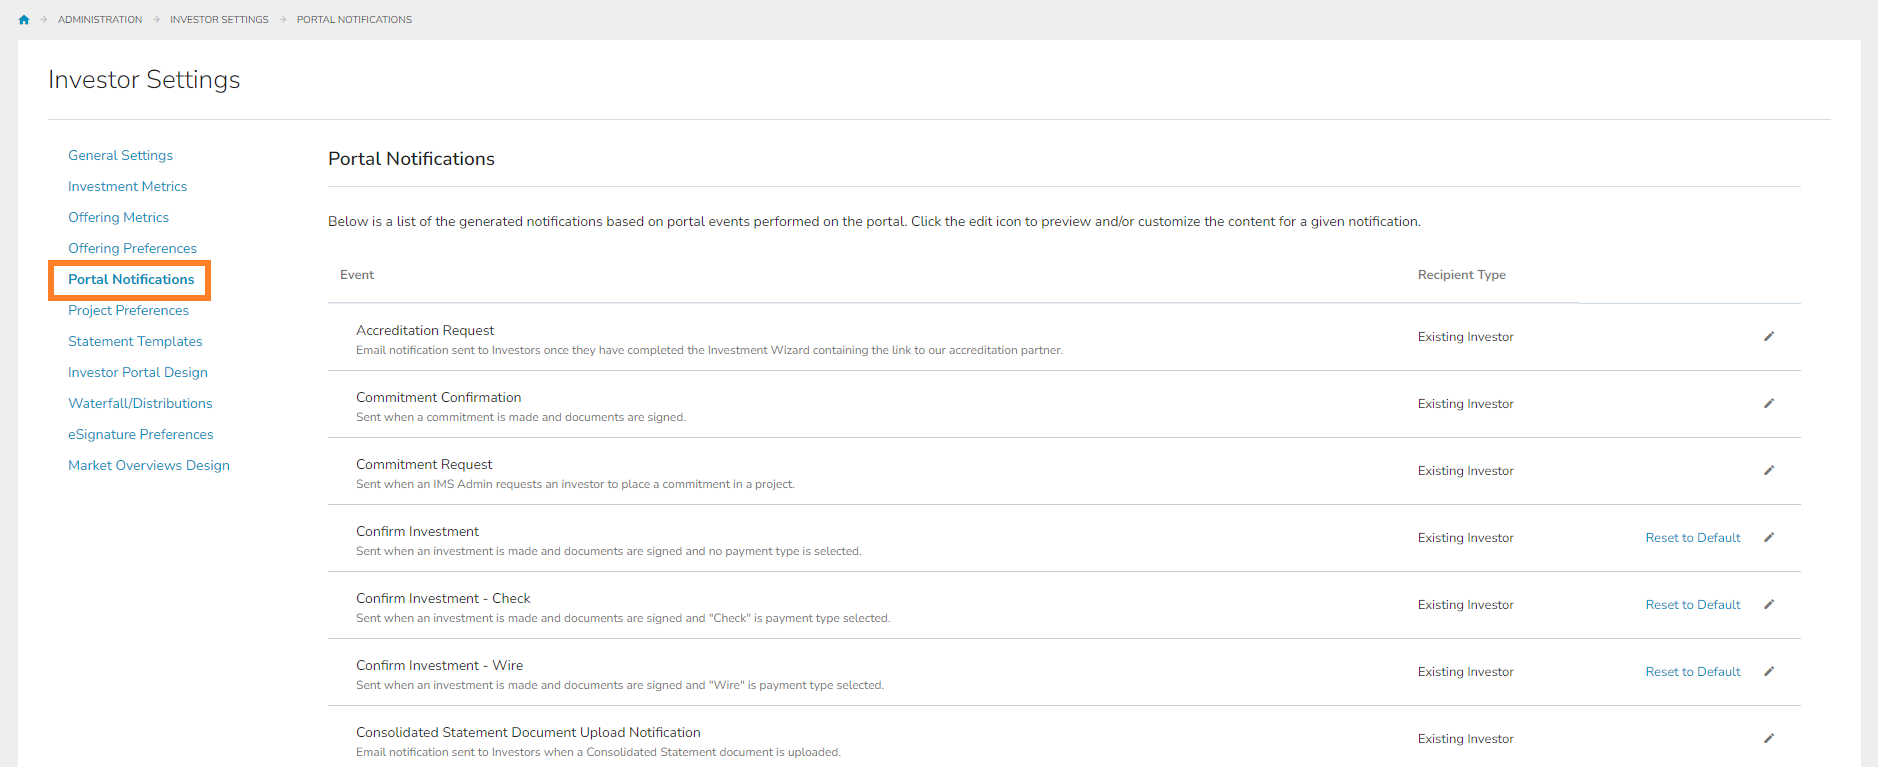This screenshot has width=1878, height=767.
Task: Reset Confirm Investment - Check to default
Action: coord(1692,605)
